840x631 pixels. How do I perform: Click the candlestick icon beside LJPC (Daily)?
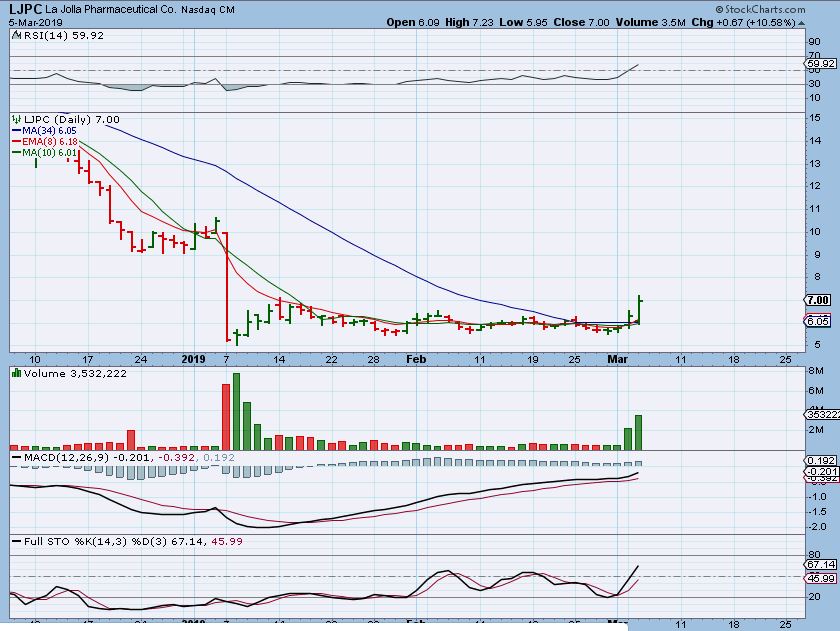click(x=17, y=119)
